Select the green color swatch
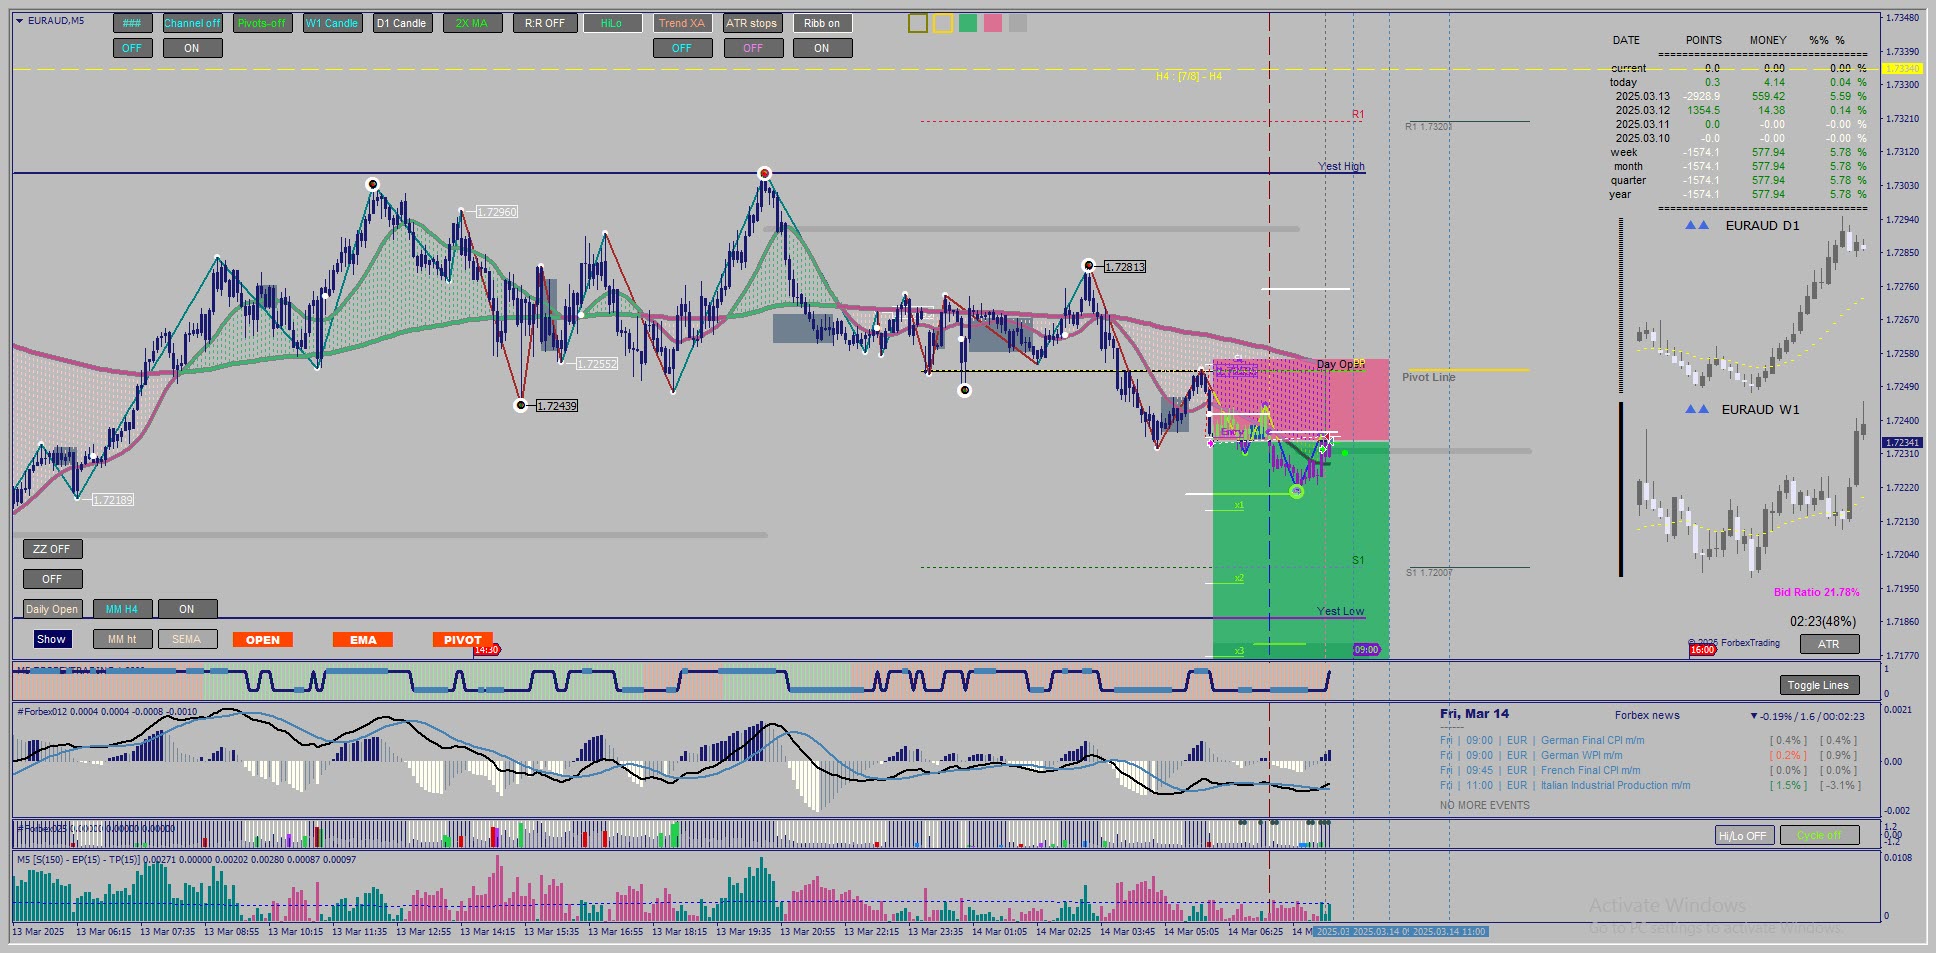 968,23
